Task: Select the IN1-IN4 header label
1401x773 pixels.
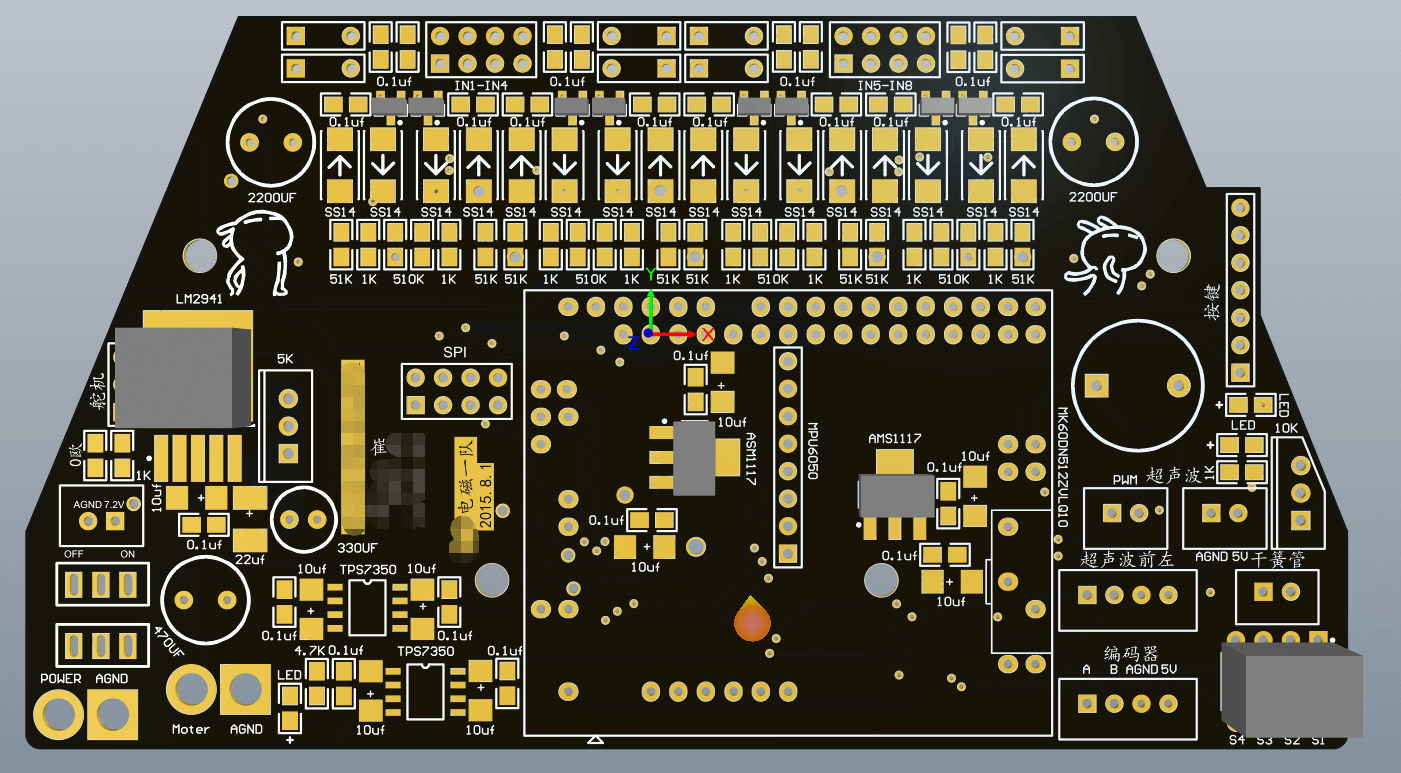Action: point(481,86)
